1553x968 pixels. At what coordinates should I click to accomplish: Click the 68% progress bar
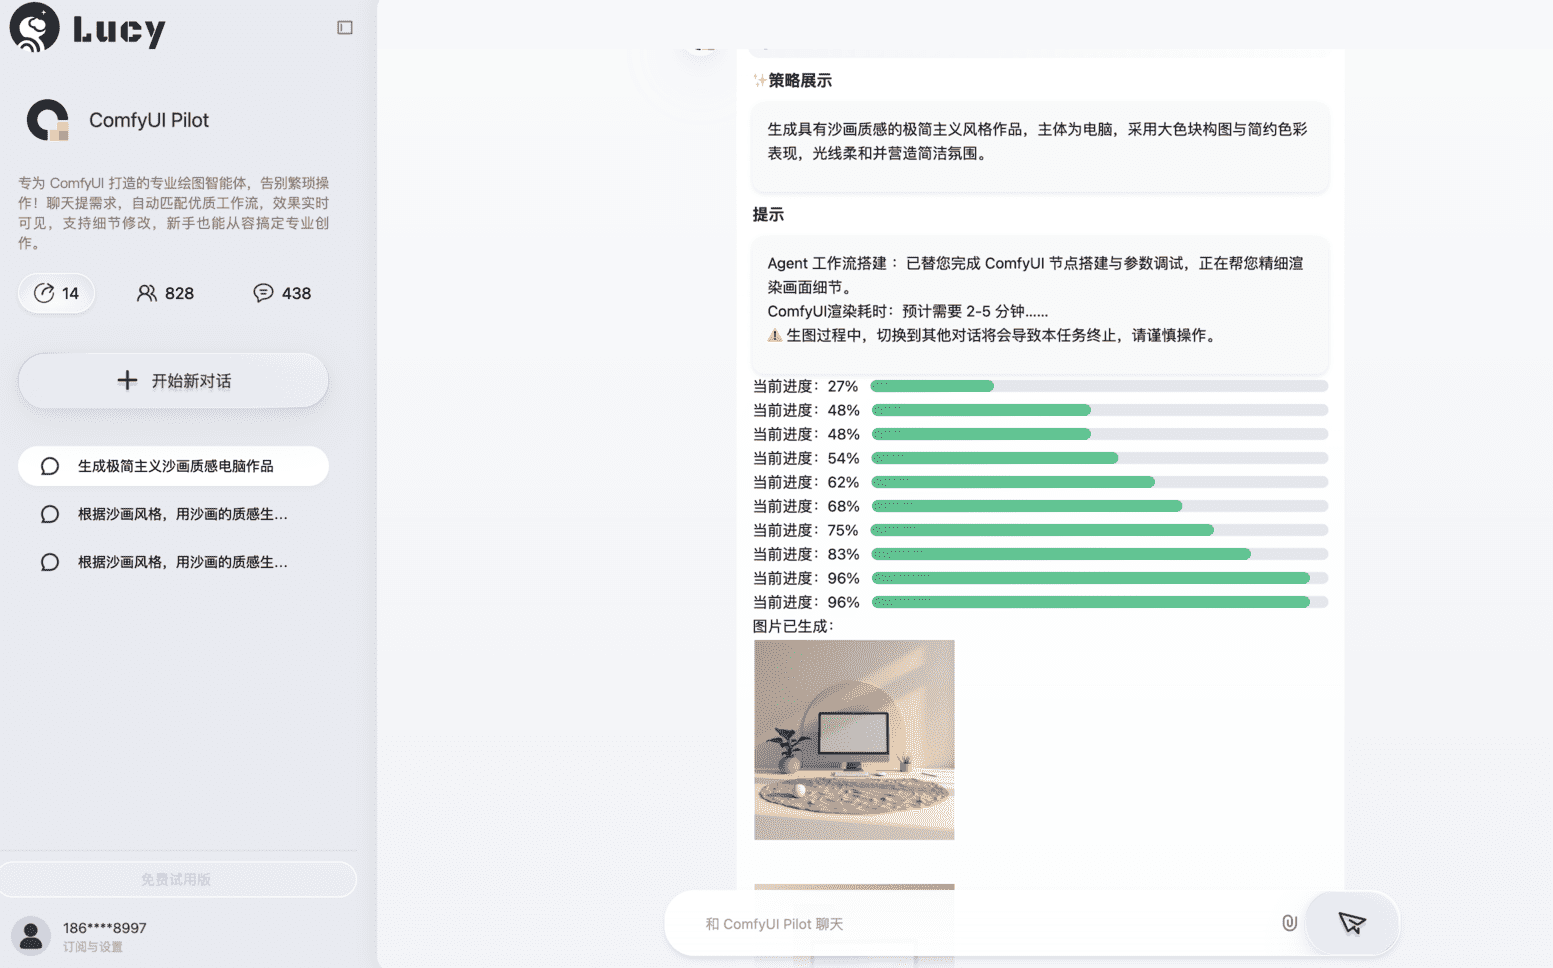(x=1099, y=506)
